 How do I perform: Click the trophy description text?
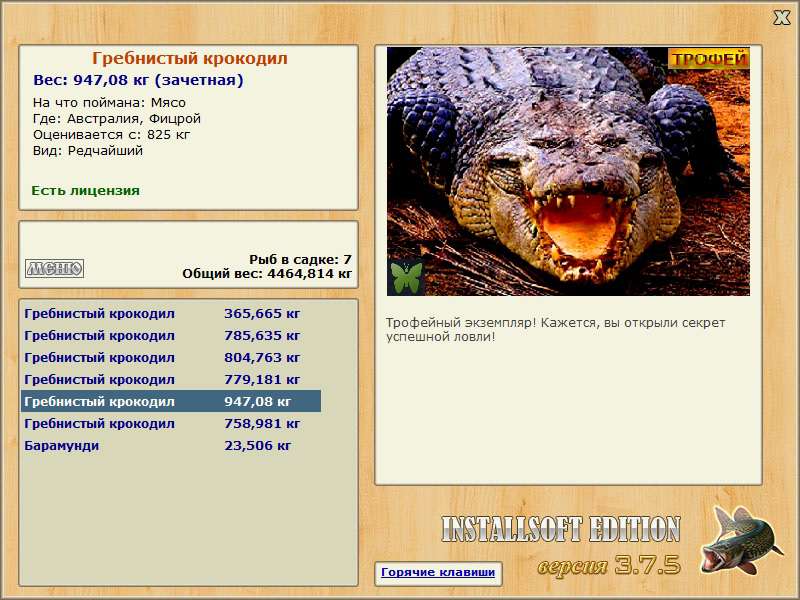coord(555,330)
